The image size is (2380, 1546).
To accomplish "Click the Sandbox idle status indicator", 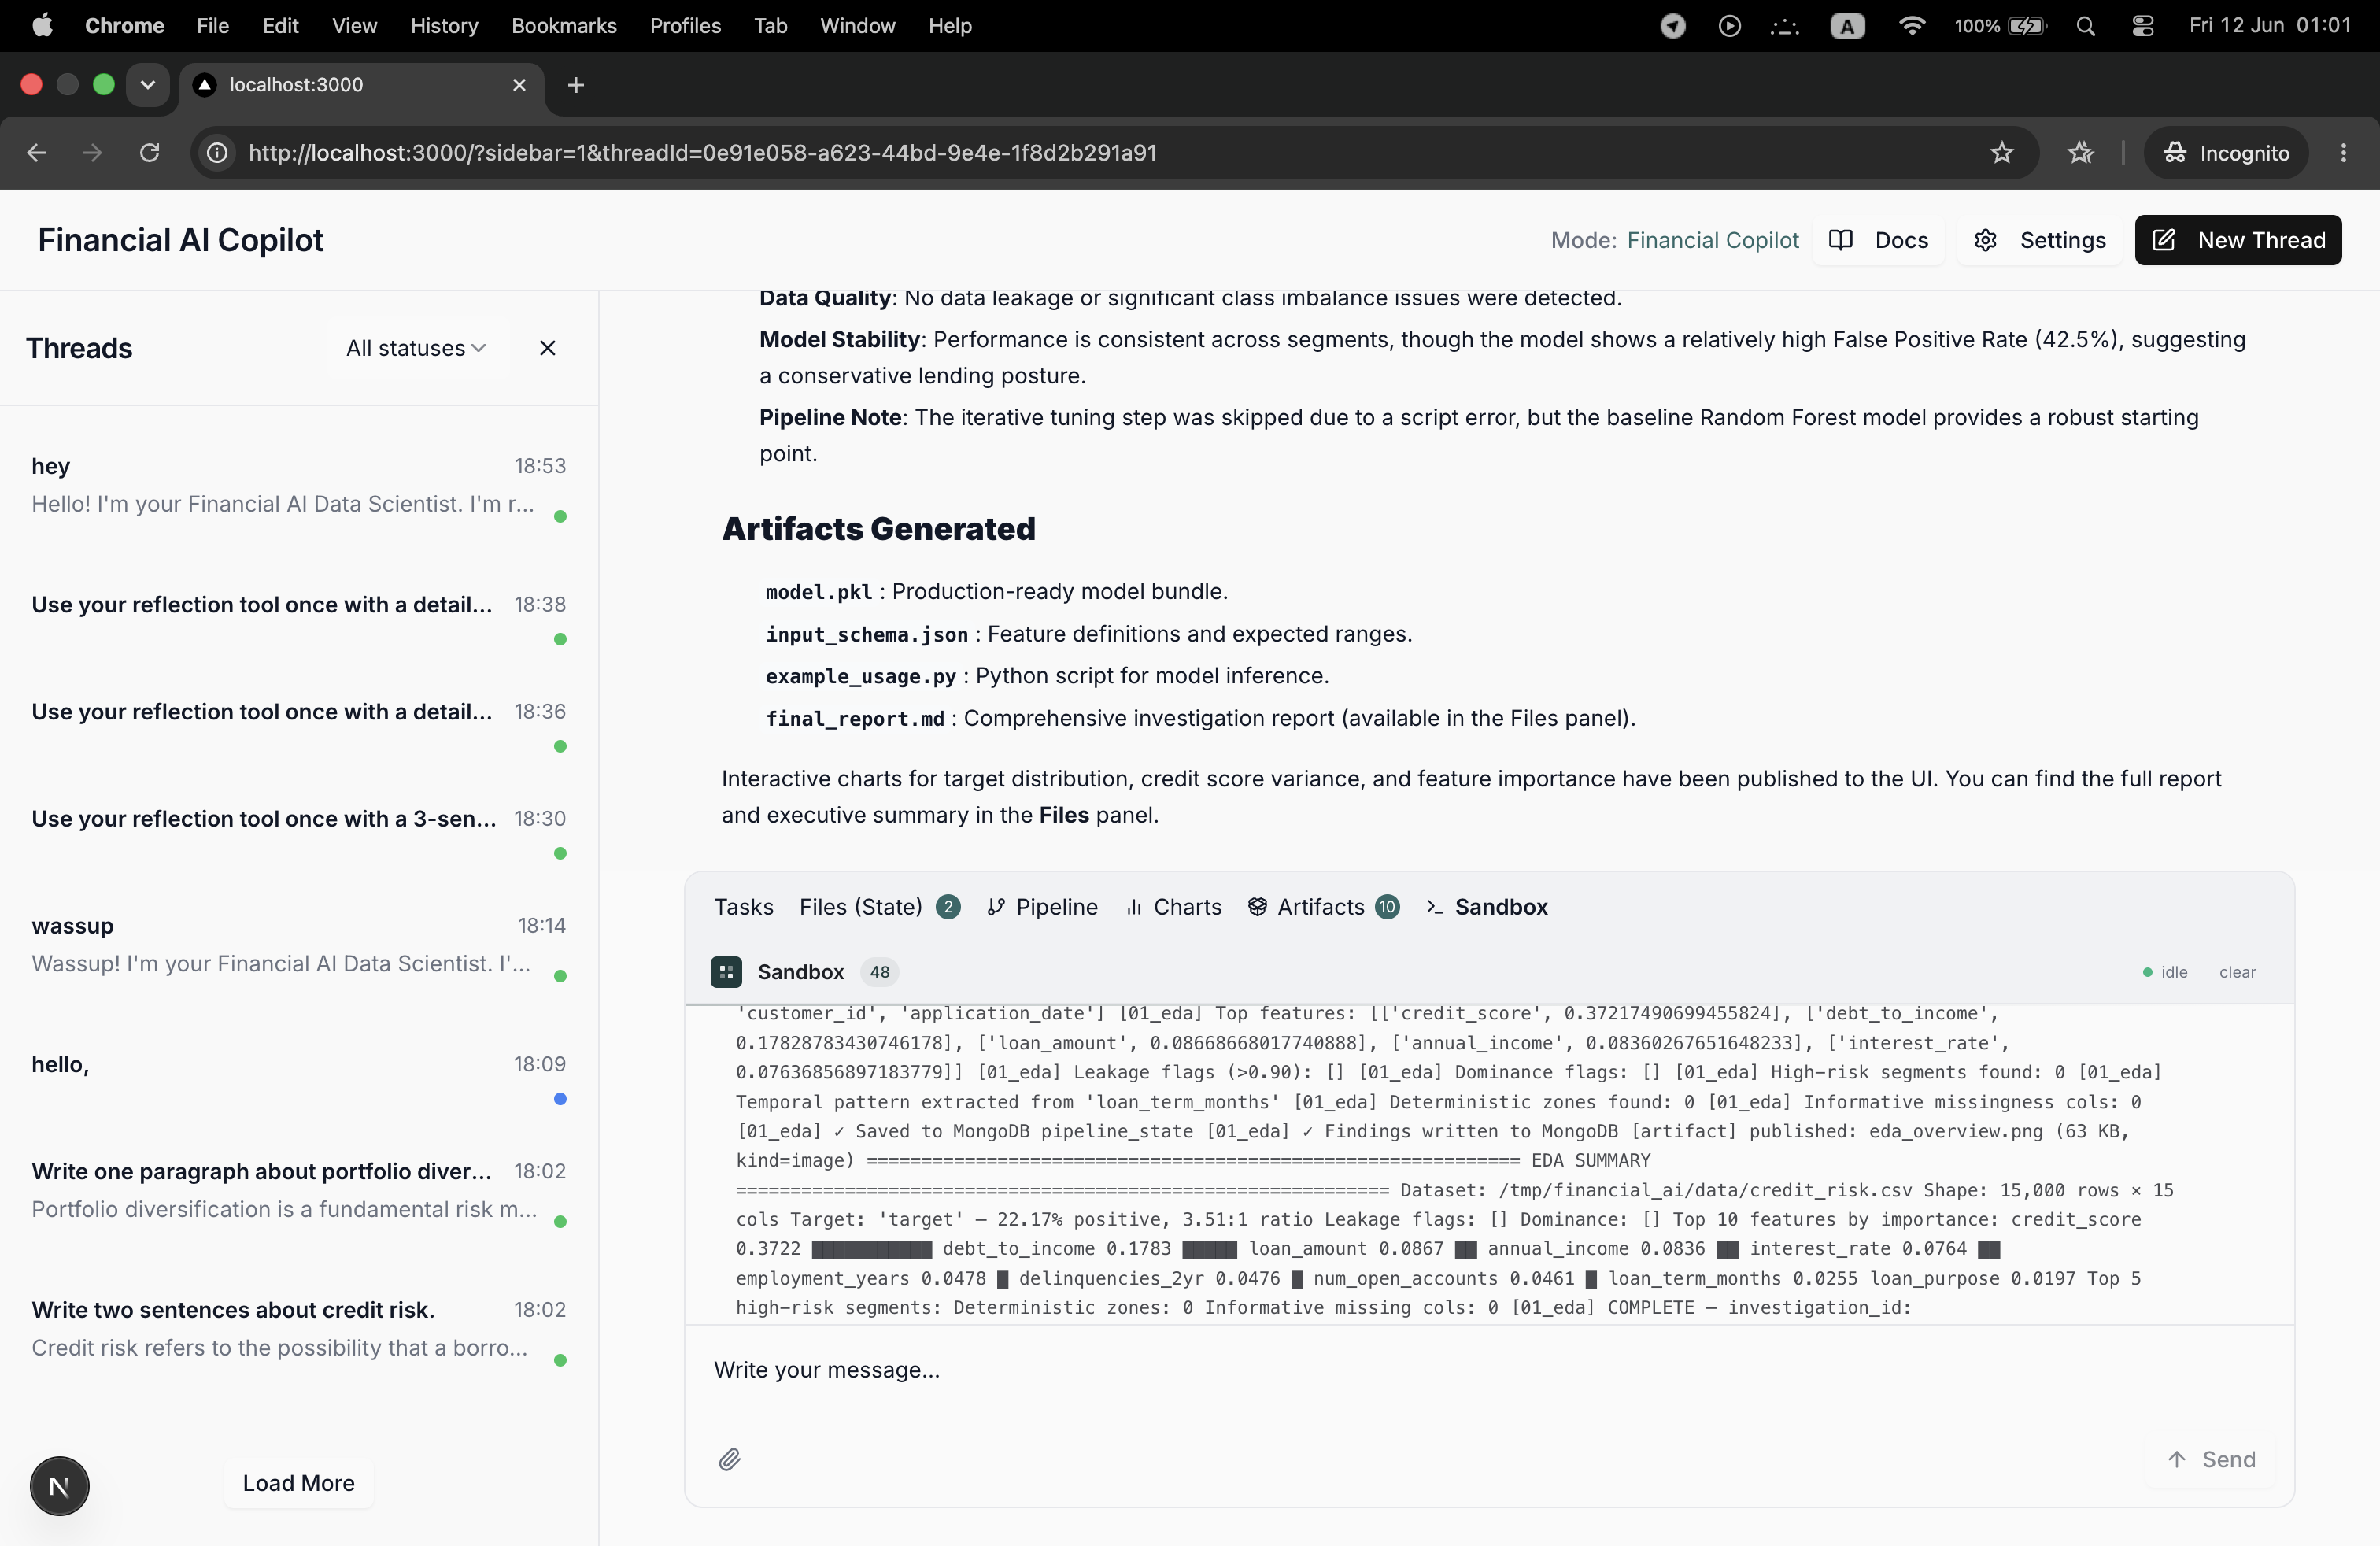I will 2164,971.
